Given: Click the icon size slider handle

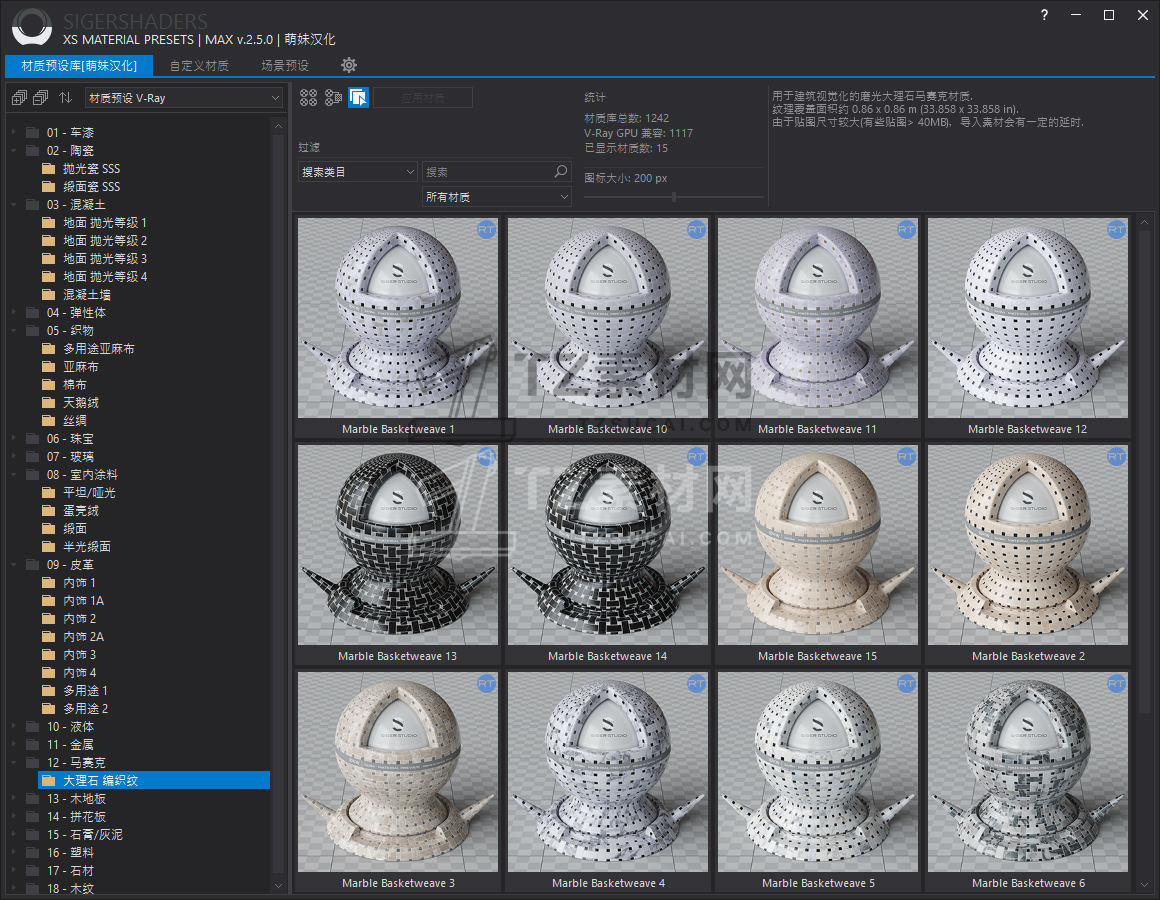Looking at the screenshot, I should pyautogui.click(x=674, y=197).
